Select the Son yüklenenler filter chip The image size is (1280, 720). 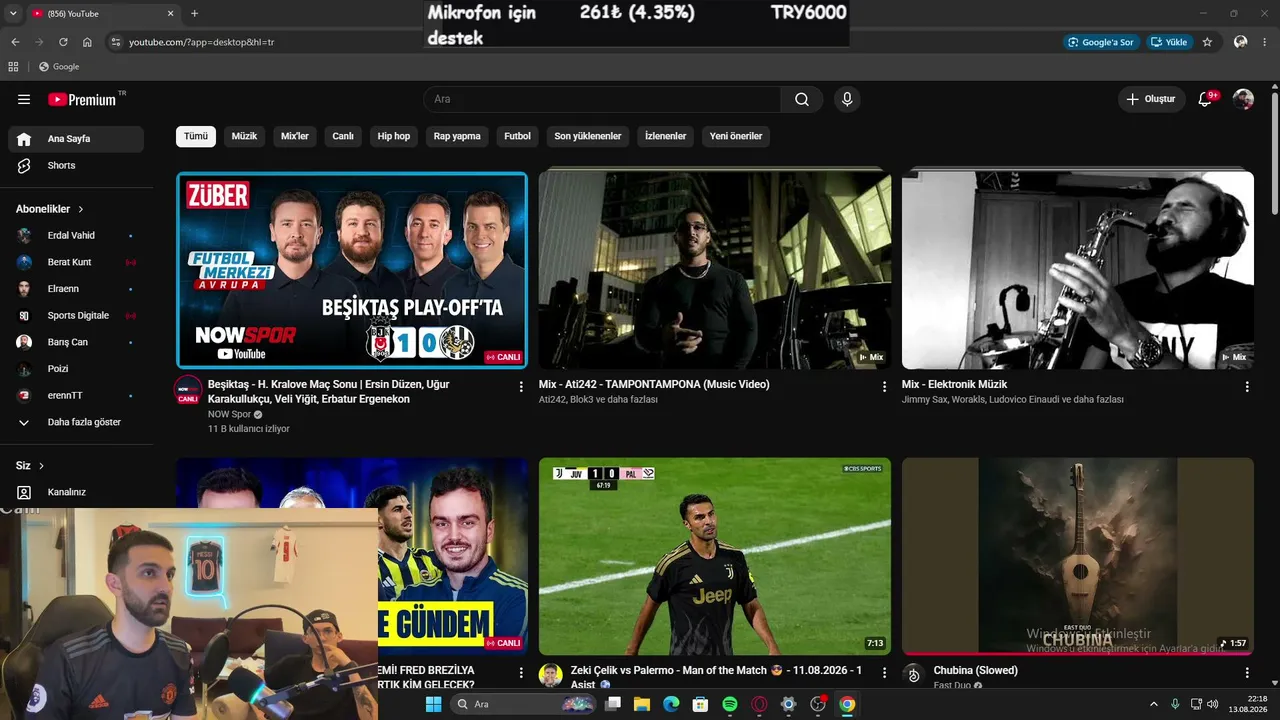pos(588,136)
